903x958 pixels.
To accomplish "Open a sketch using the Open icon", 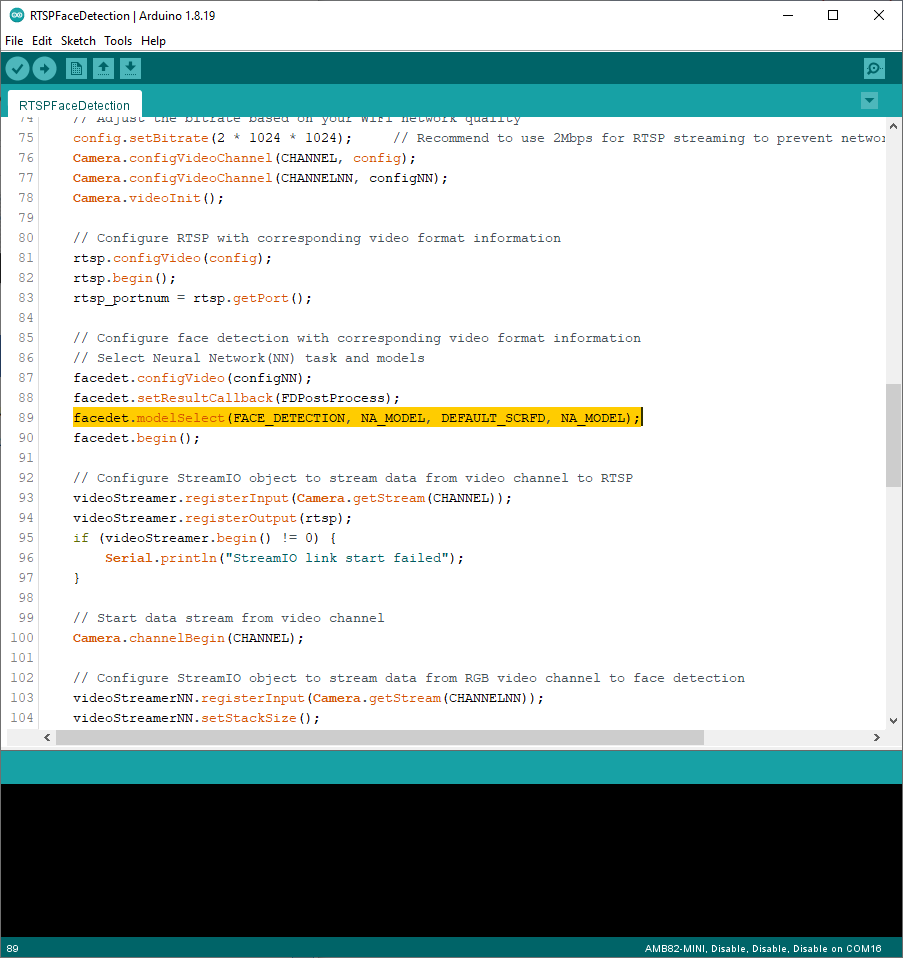I will (103, 68).
